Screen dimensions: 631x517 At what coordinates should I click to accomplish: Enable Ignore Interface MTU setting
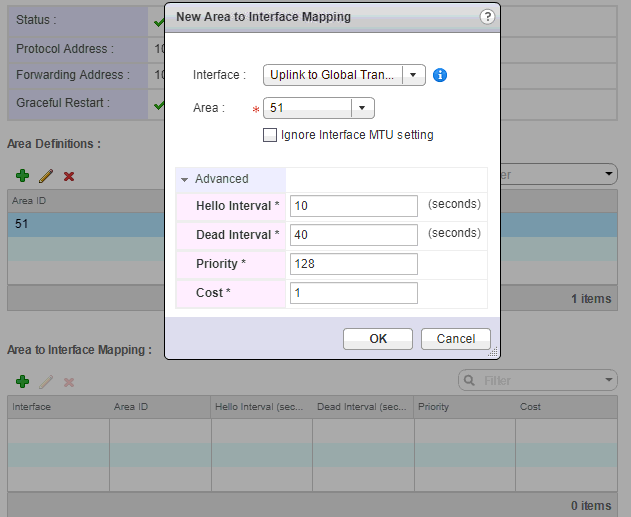270,135
